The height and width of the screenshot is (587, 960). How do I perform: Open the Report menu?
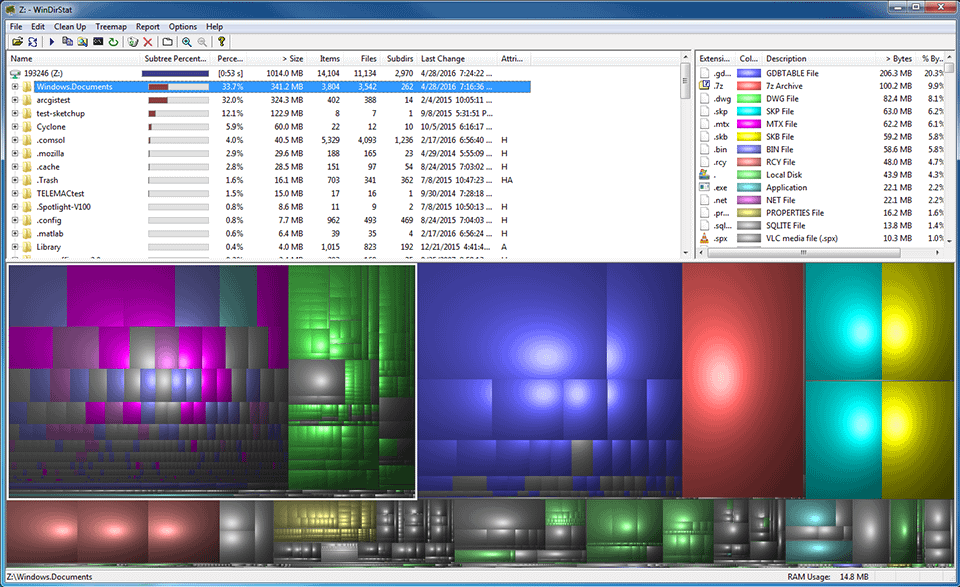(148, 26)
